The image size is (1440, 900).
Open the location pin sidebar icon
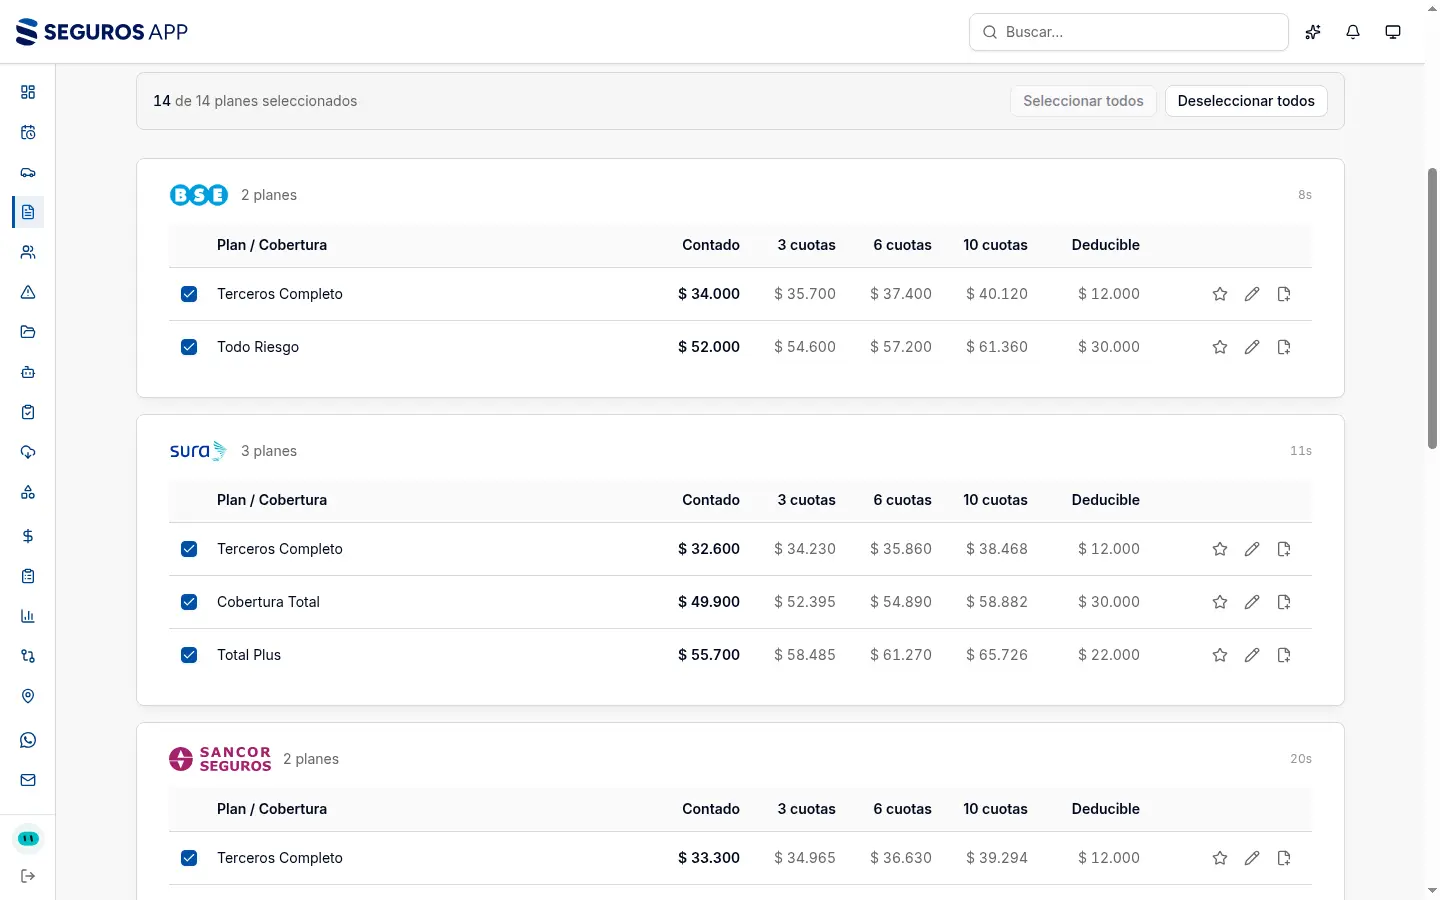pos(28,696)
